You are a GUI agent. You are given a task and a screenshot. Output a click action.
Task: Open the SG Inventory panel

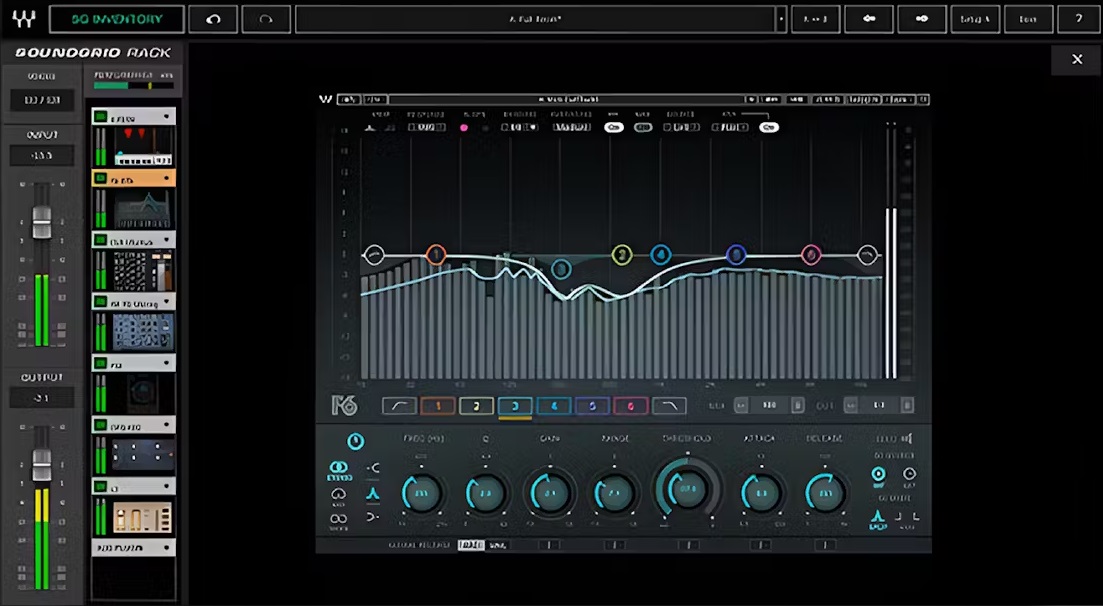tap(117, 20)
